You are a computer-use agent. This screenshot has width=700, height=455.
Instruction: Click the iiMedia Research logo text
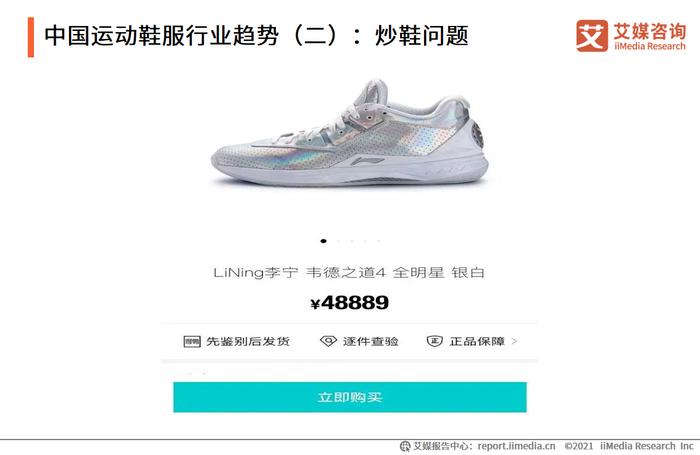click(649, 46)
